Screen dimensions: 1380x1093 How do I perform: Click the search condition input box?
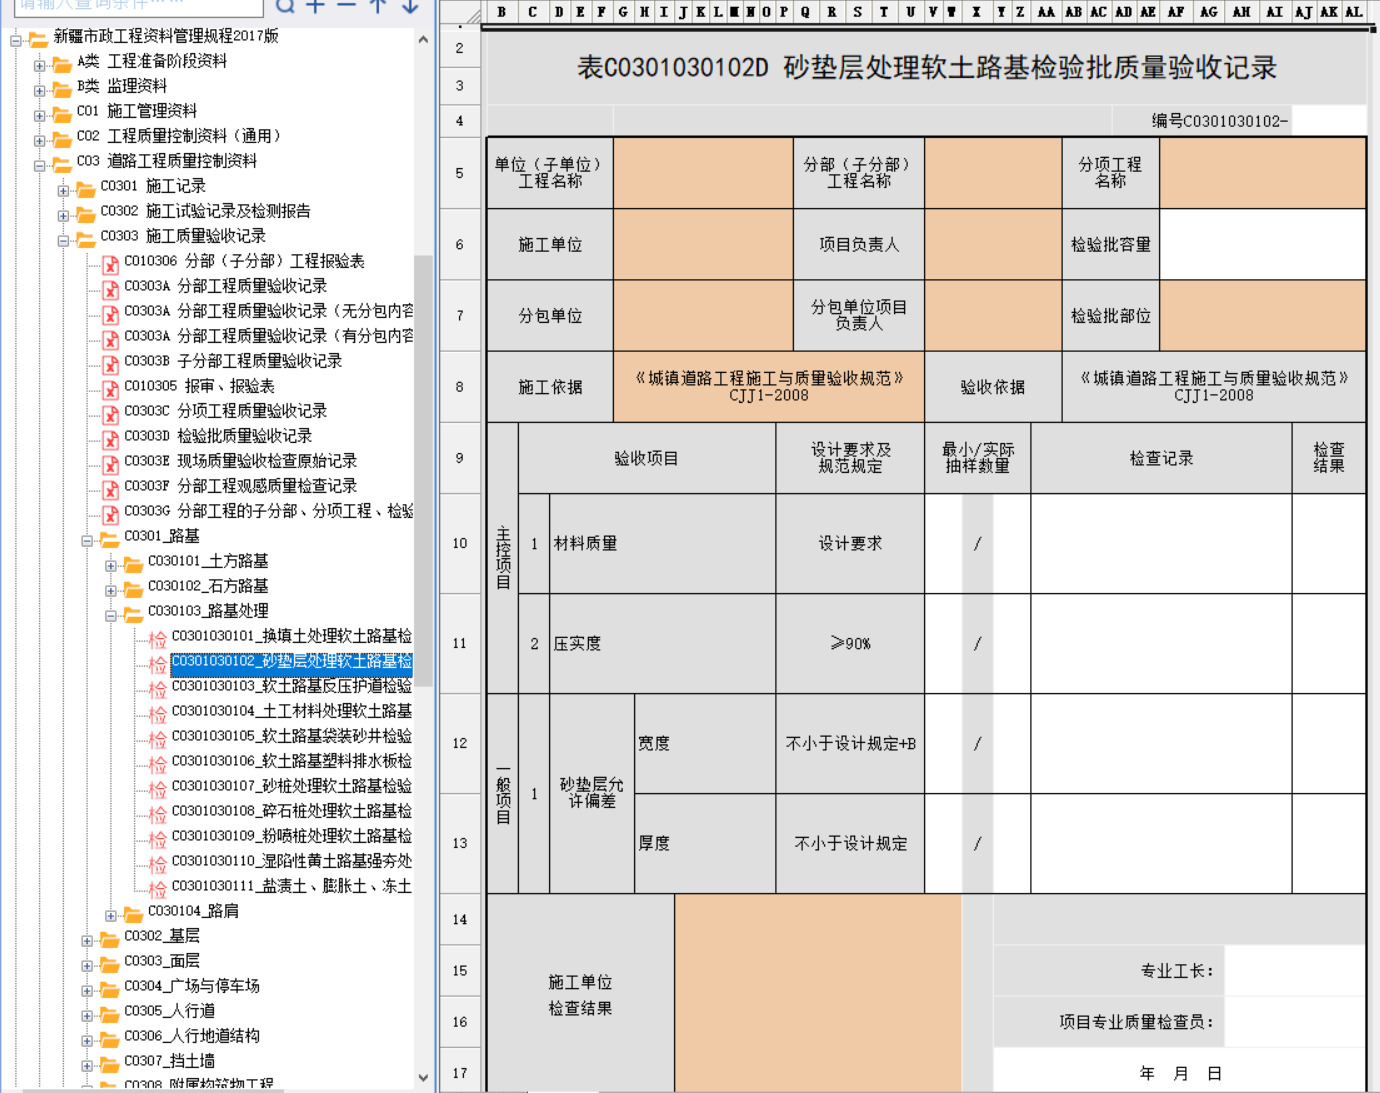(139, 6)
